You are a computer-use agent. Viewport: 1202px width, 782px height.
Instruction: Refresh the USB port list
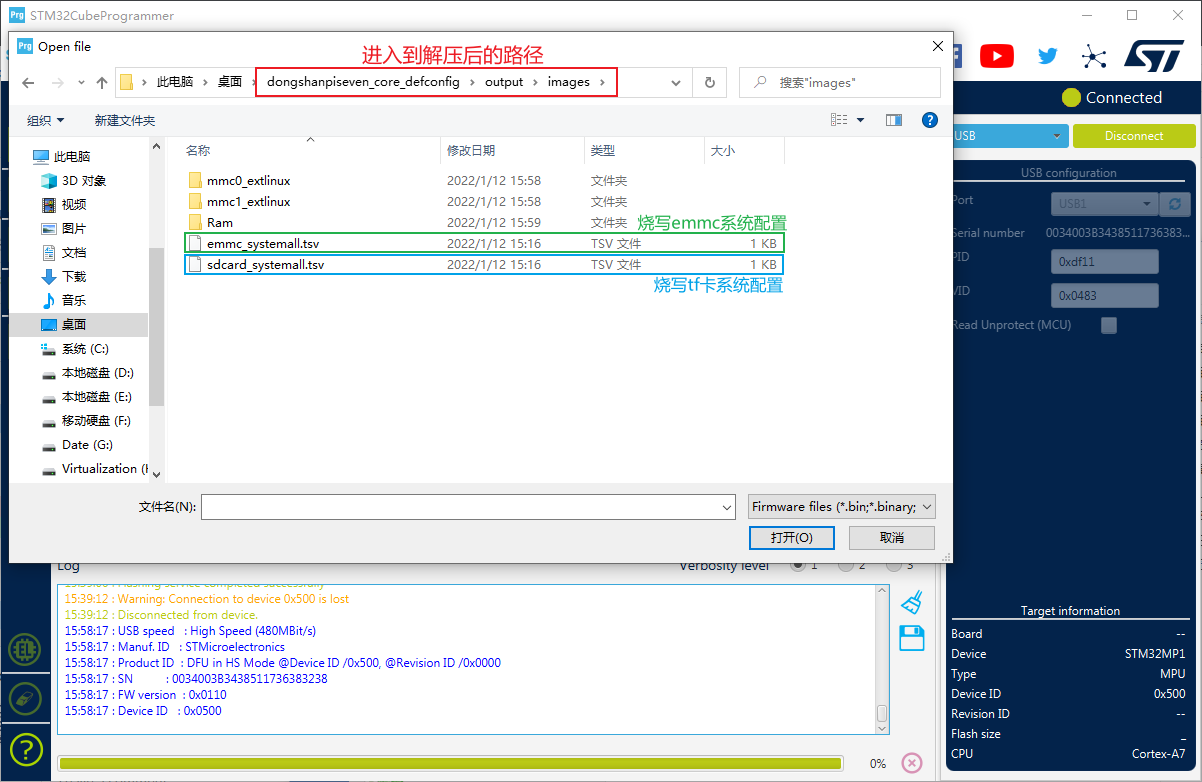[1176, 203]
